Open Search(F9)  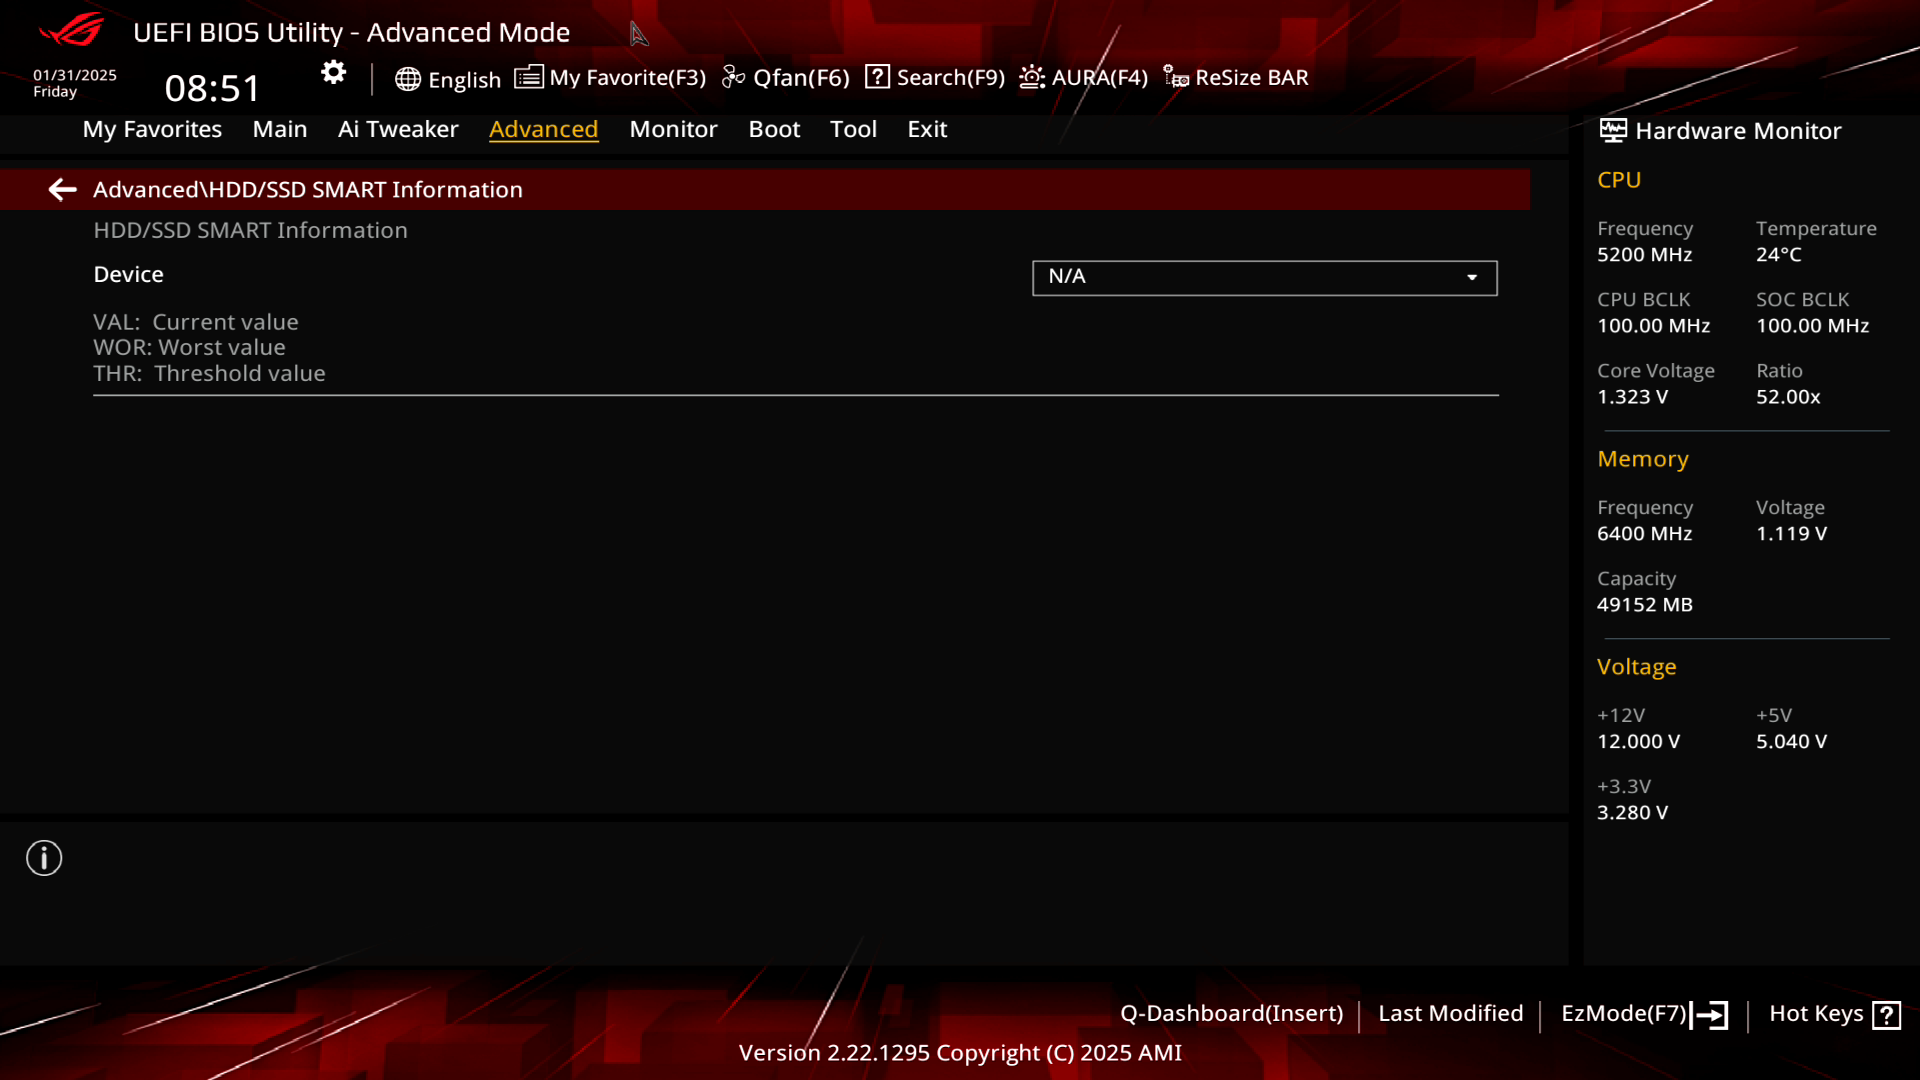pyautogui.click(x=950, y=78)
